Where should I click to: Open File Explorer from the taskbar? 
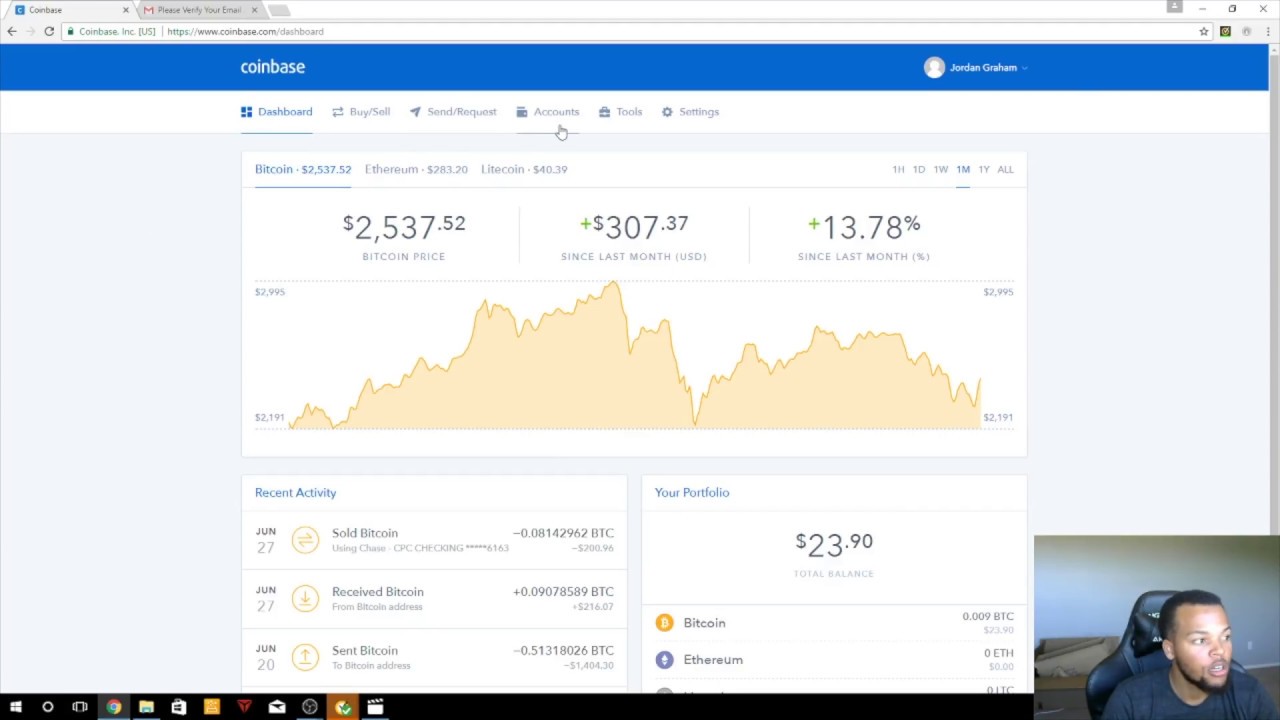tap(146, 707)
